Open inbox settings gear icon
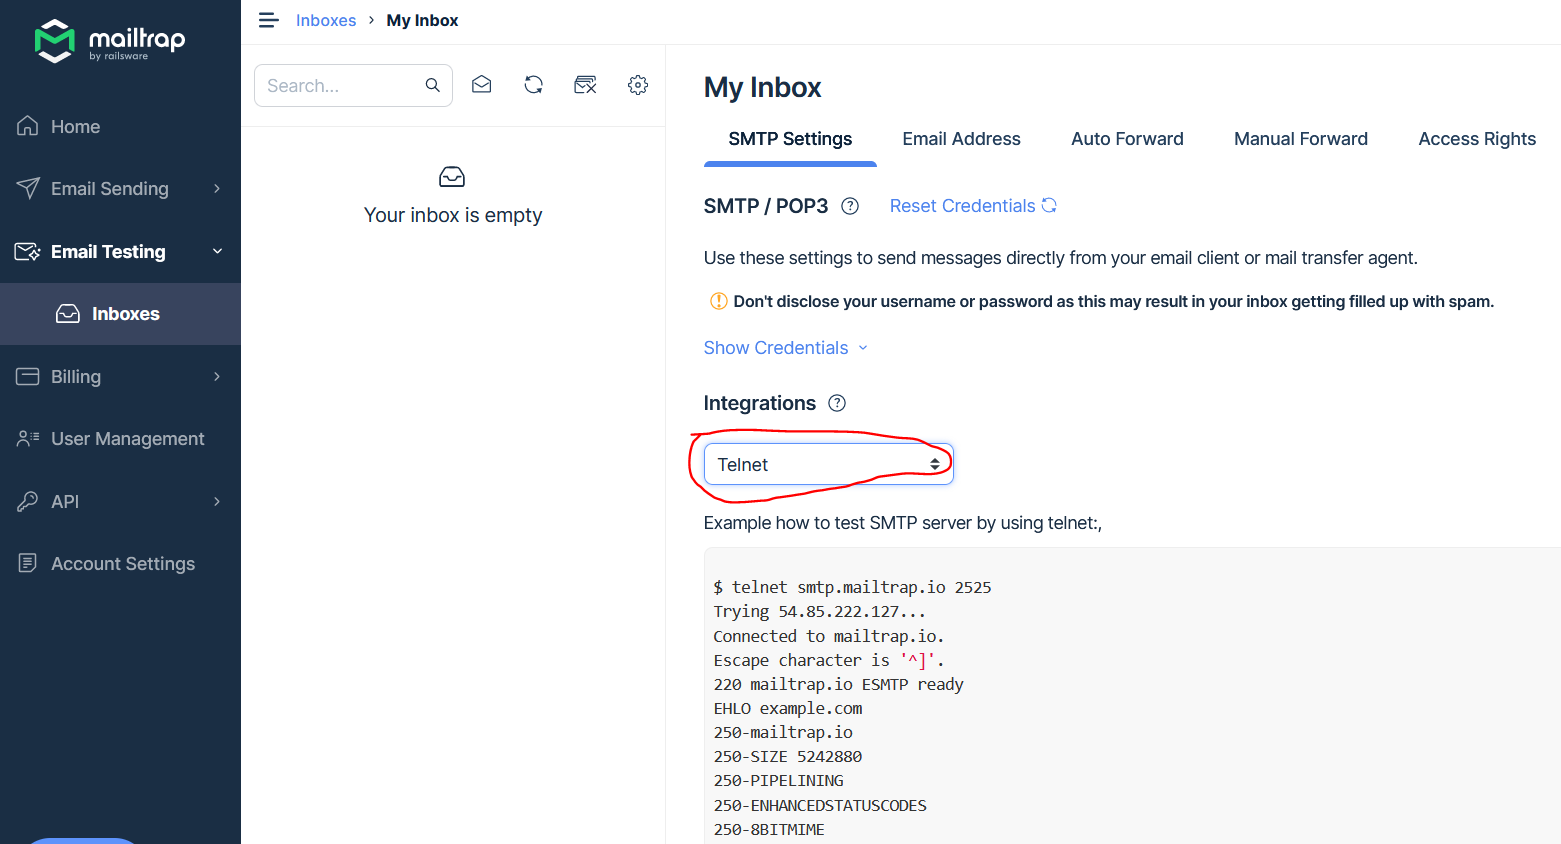The width and height of the screenshot is (1561, 844). pos(638,85)
